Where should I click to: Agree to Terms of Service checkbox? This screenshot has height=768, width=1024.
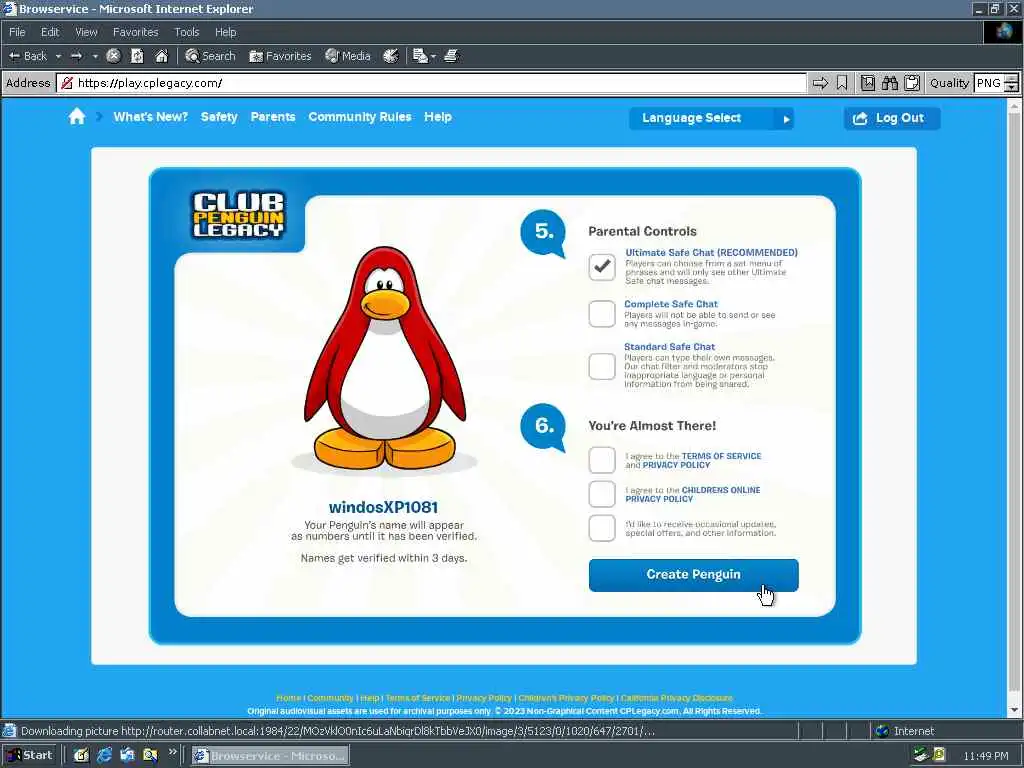601,460
